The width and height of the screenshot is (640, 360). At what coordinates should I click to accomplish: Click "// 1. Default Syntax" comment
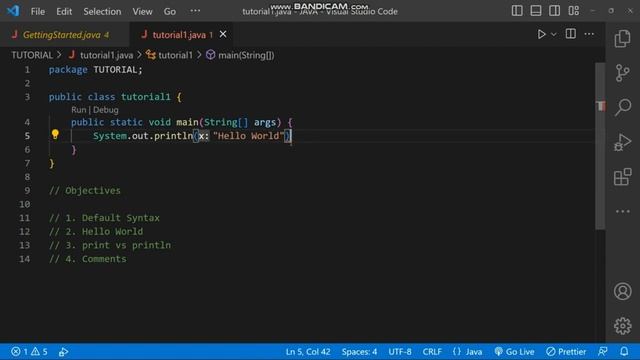pyautogui.click(x=104, y=218)
